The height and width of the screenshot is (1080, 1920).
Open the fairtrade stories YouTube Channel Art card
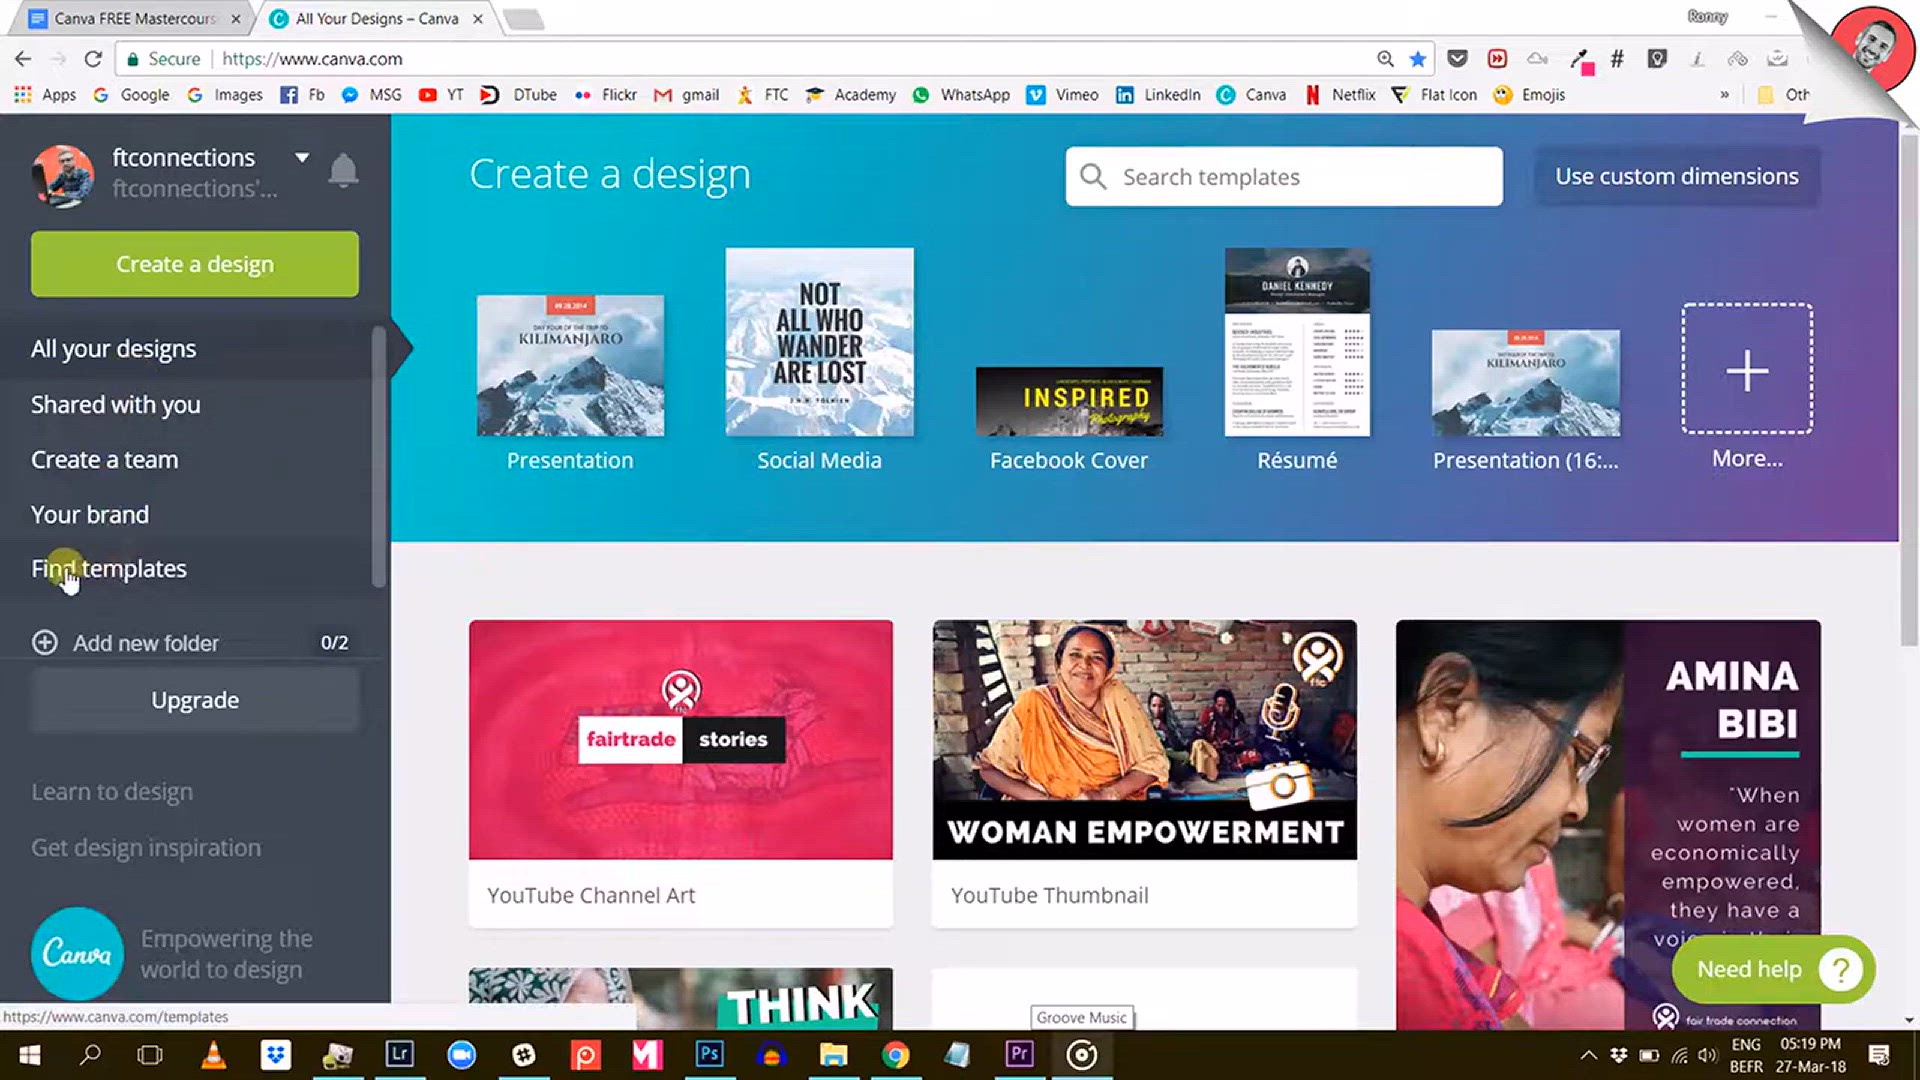pos(681,773)
